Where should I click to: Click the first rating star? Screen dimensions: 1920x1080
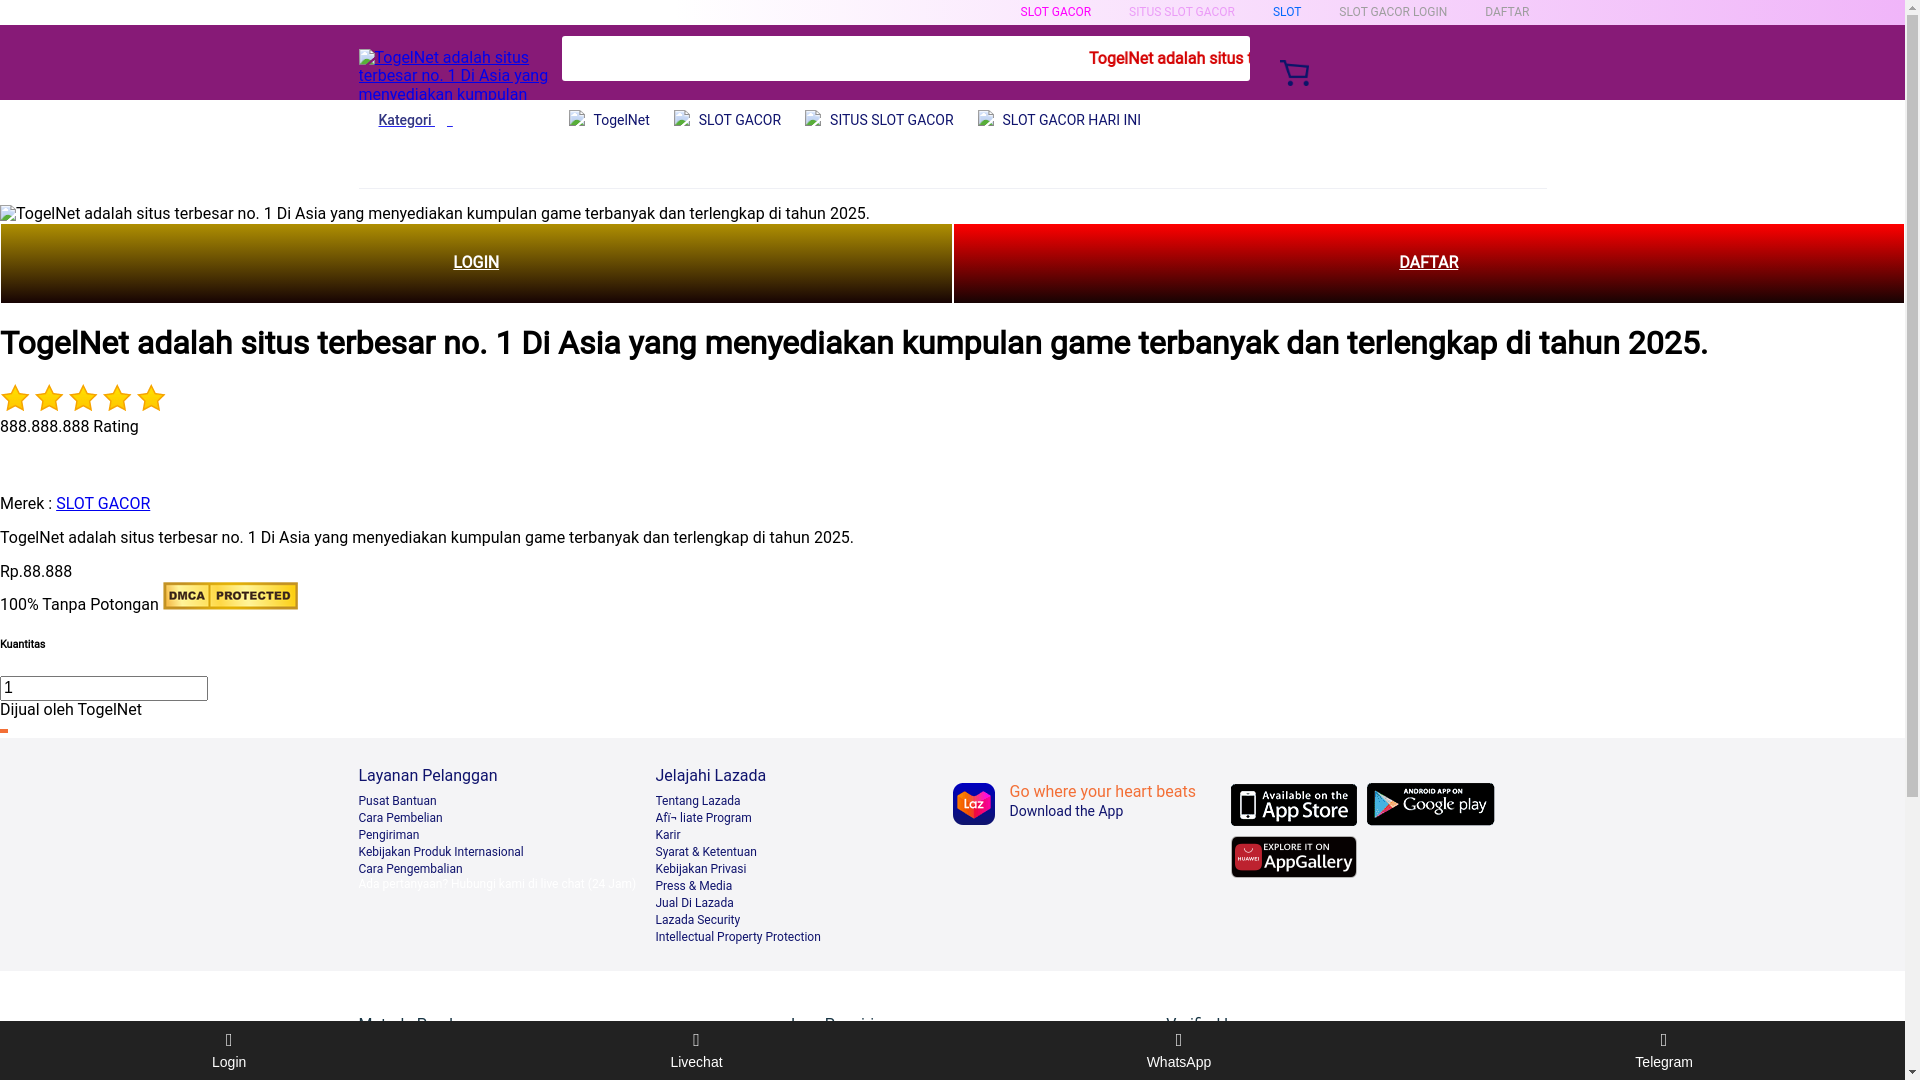pos(15,398)
